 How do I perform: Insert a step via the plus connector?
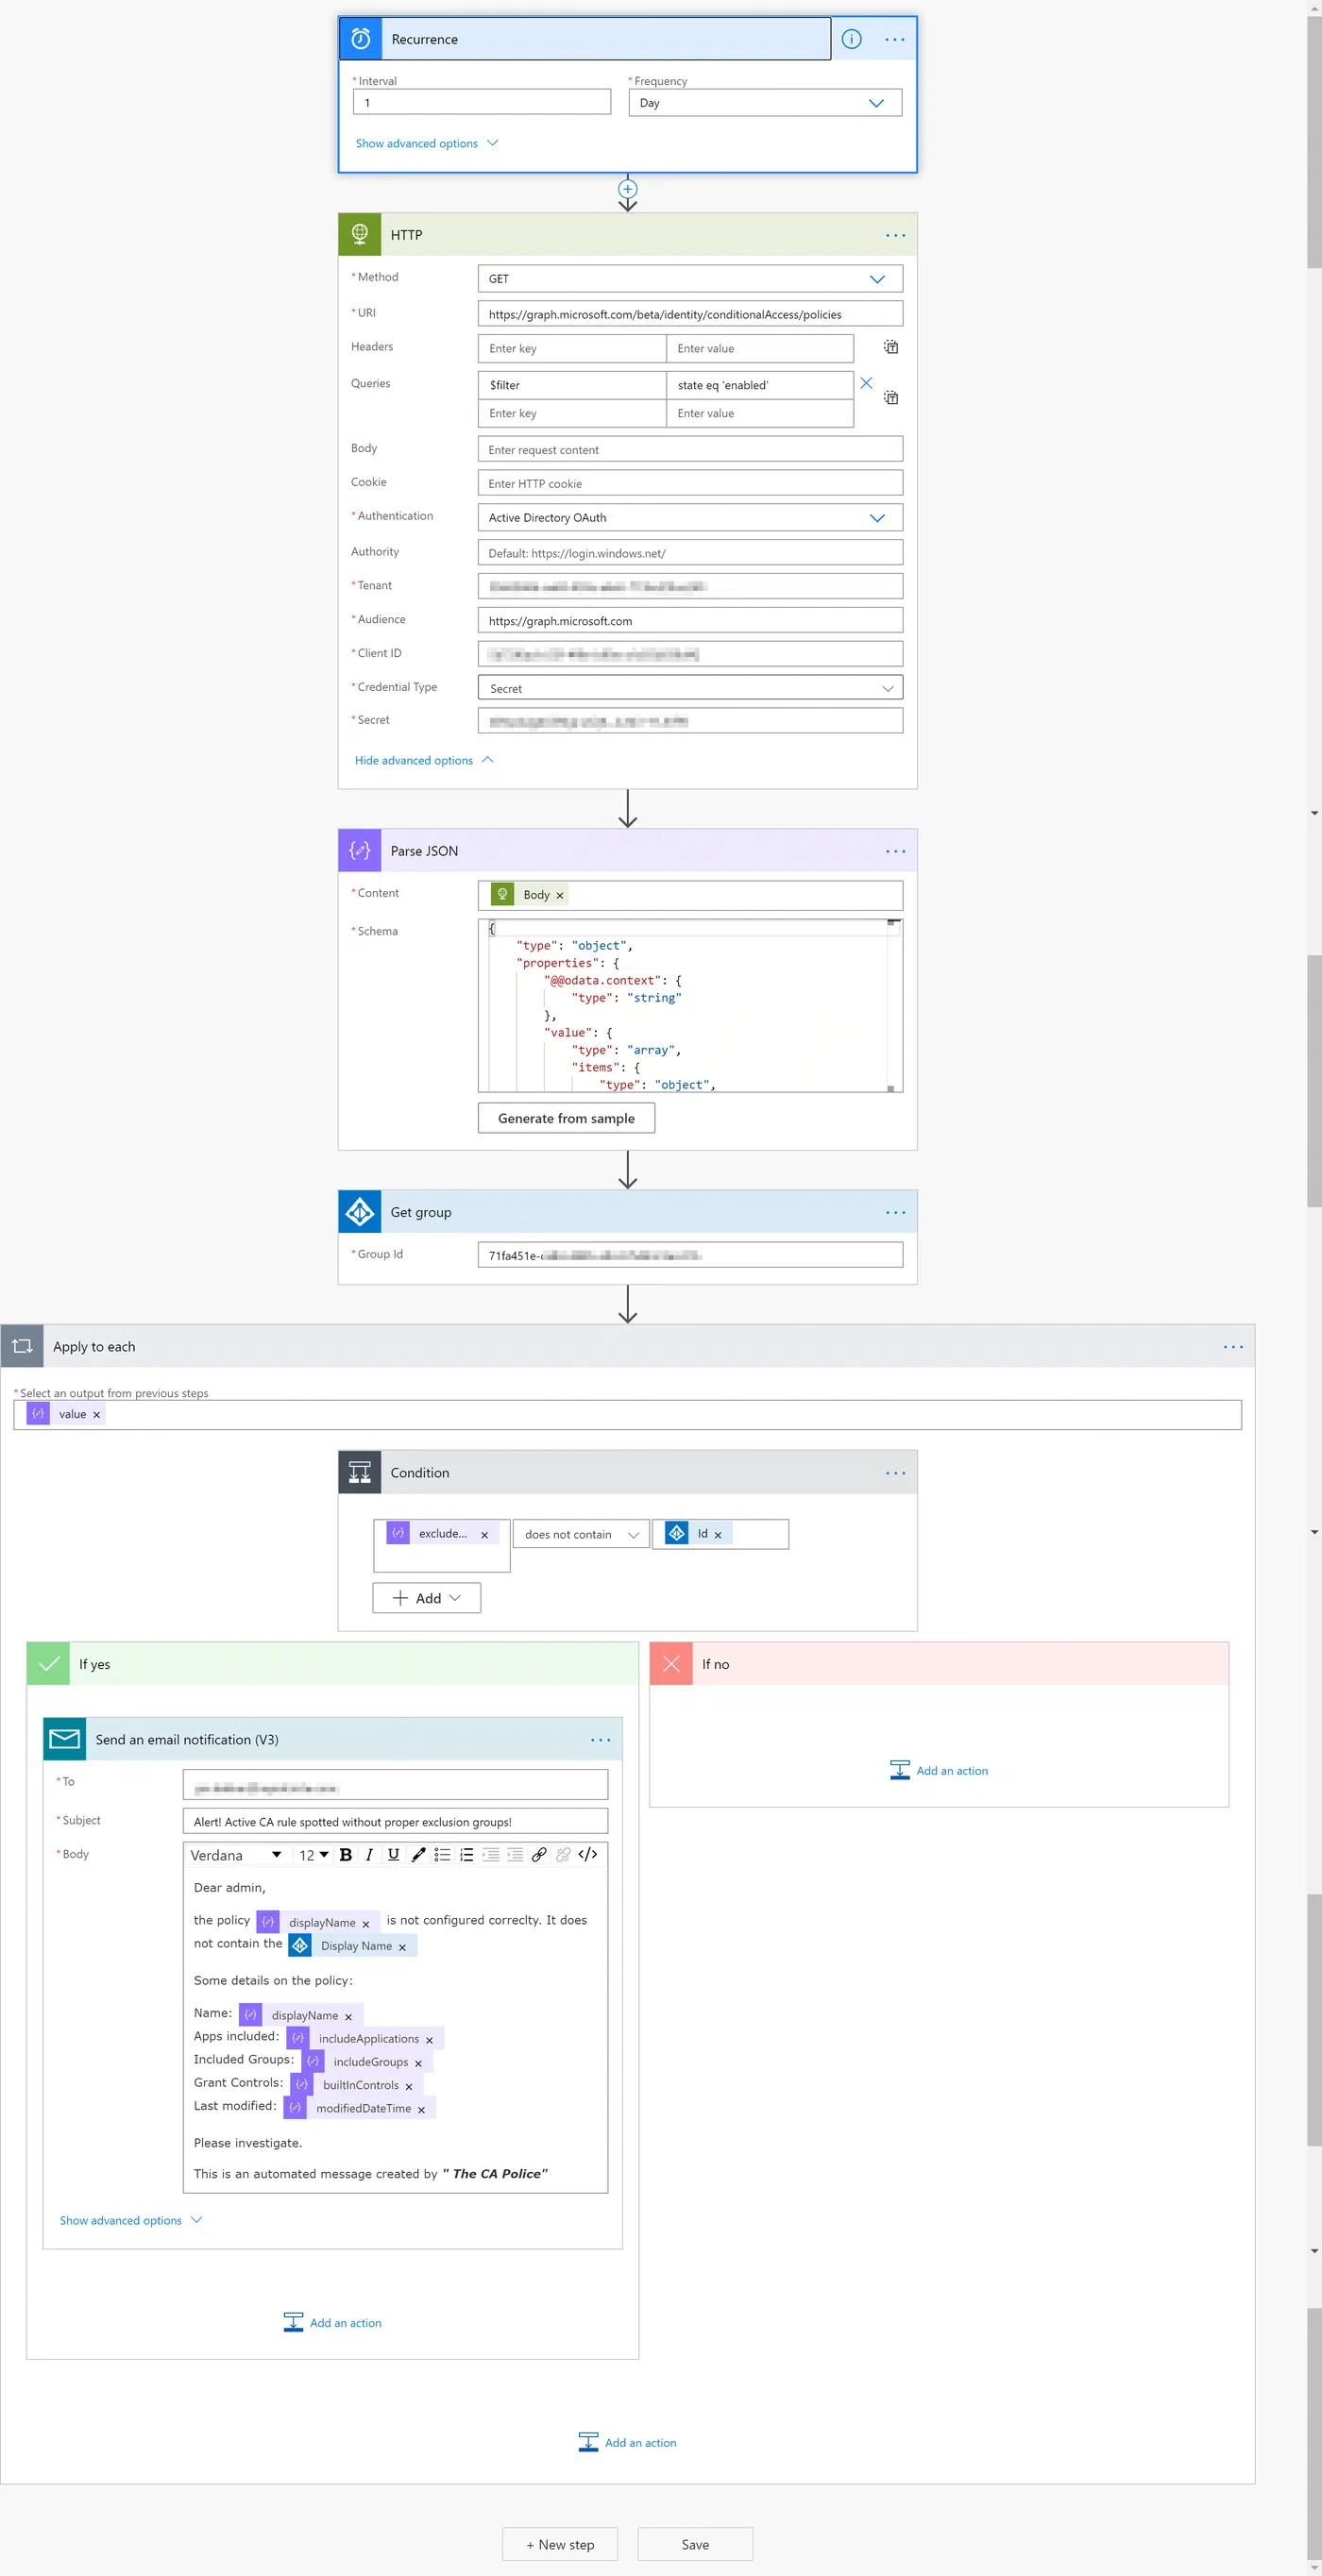(627, 188)
